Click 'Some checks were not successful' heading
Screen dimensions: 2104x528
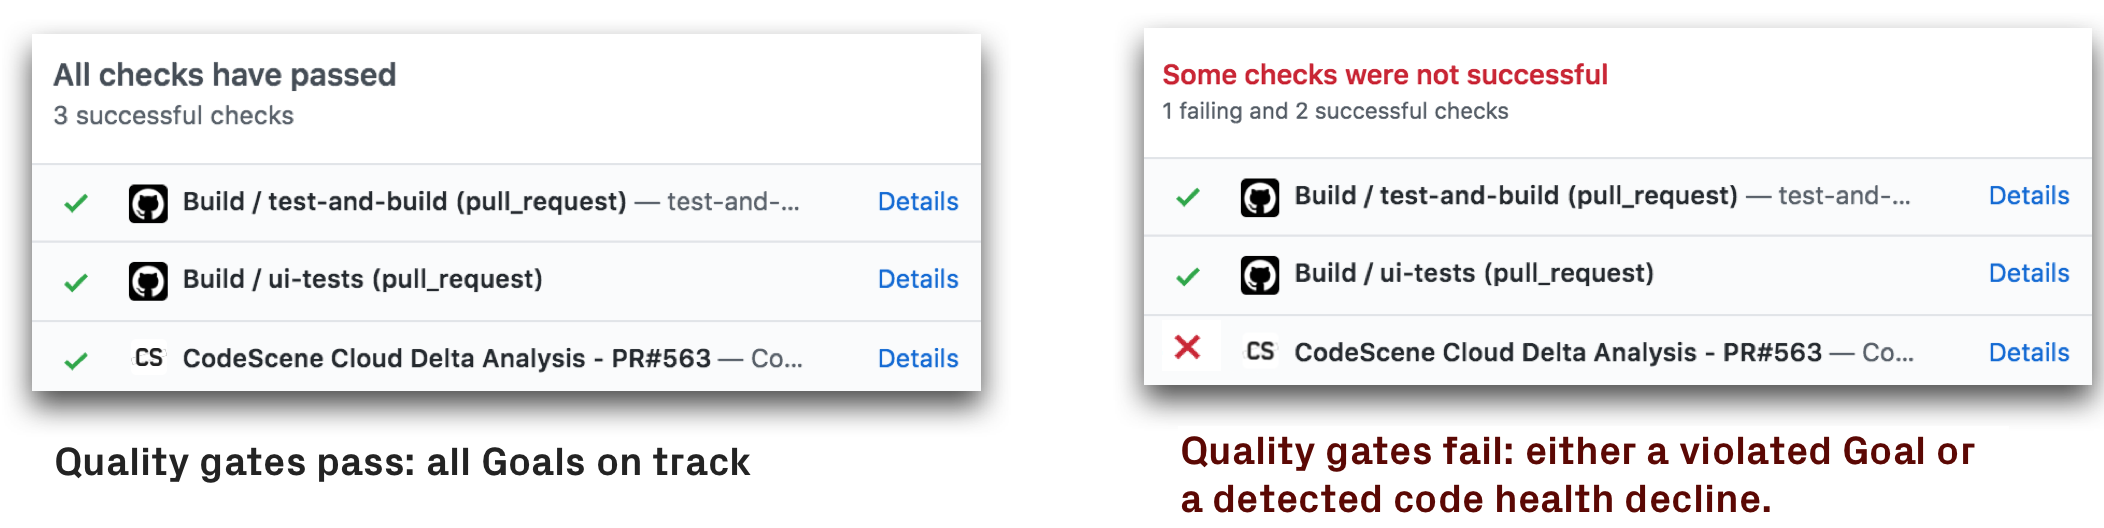1385,75
